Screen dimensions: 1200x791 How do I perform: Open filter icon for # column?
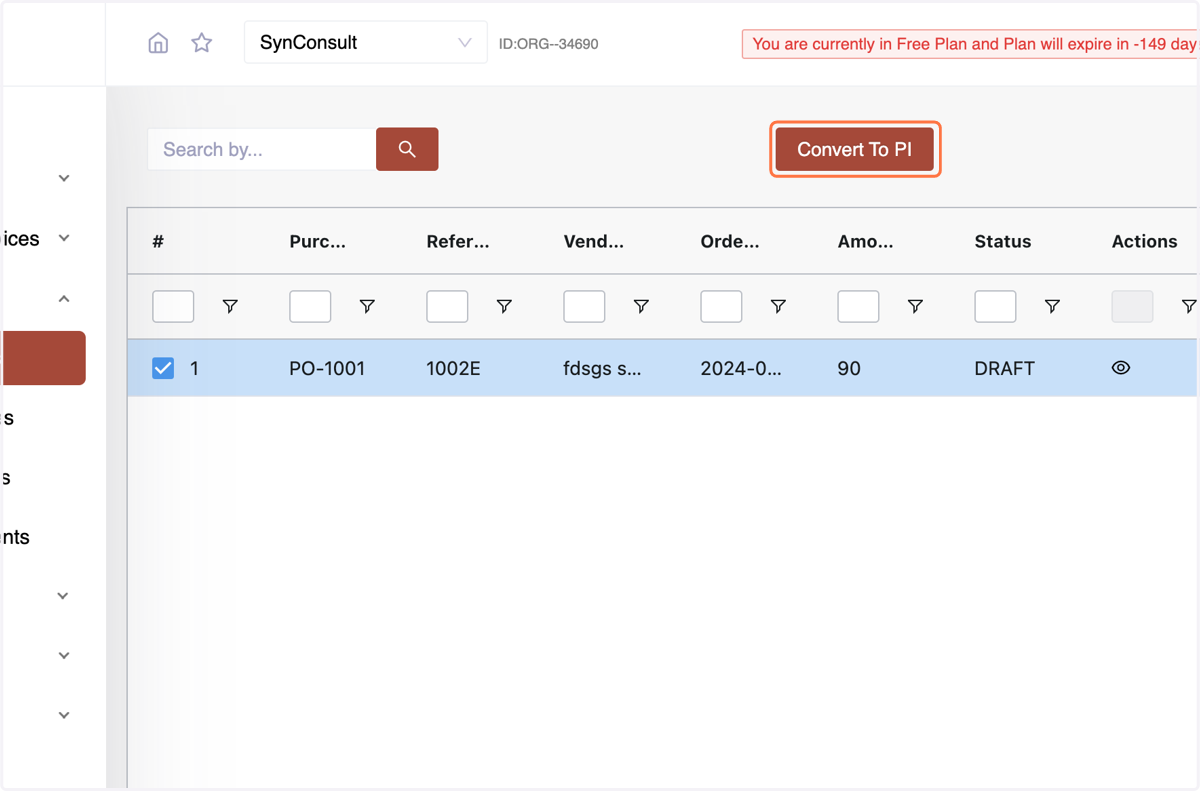230,306
